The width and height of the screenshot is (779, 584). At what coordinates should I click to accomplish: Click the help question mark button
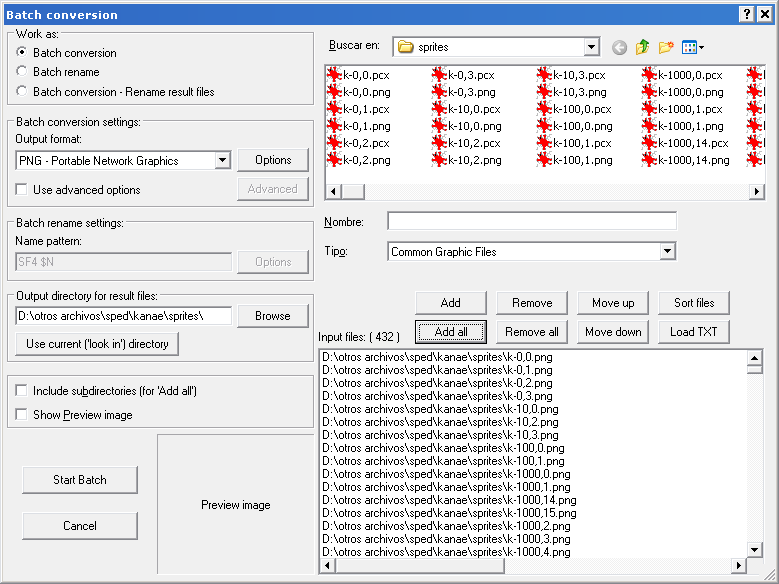click(746, 14)
